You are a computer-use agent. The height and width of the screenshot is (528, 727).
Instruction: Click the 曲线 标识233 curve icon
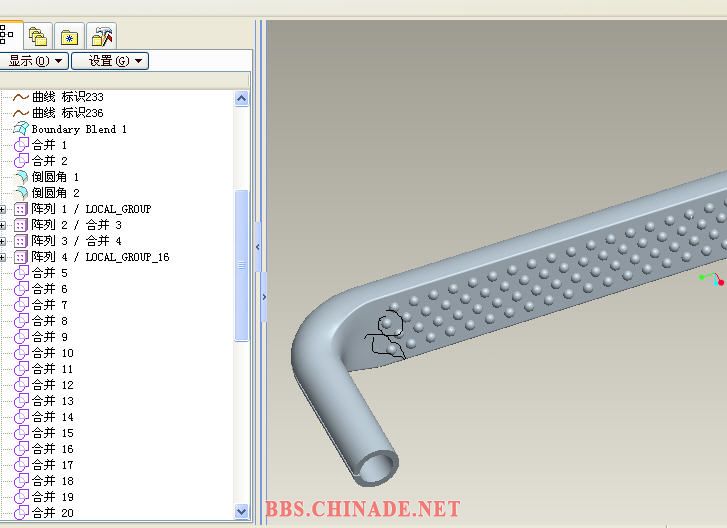tap(21, 97)
